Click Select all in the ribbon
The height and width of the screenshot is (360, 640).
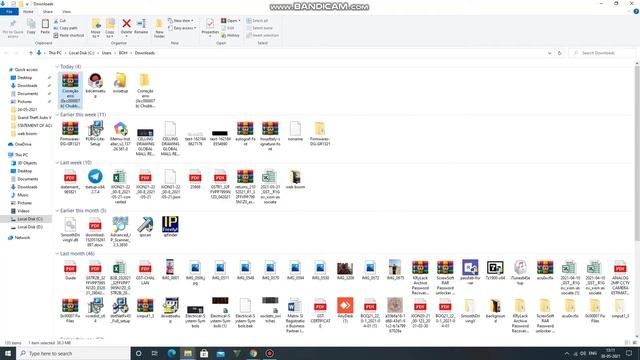click(x=257, y=20)
